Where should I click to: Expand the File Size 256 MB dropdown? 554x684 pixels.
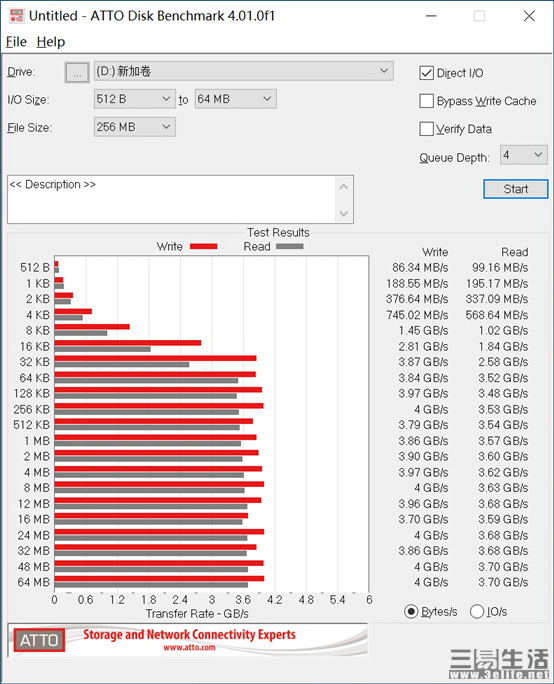[135, 127]
